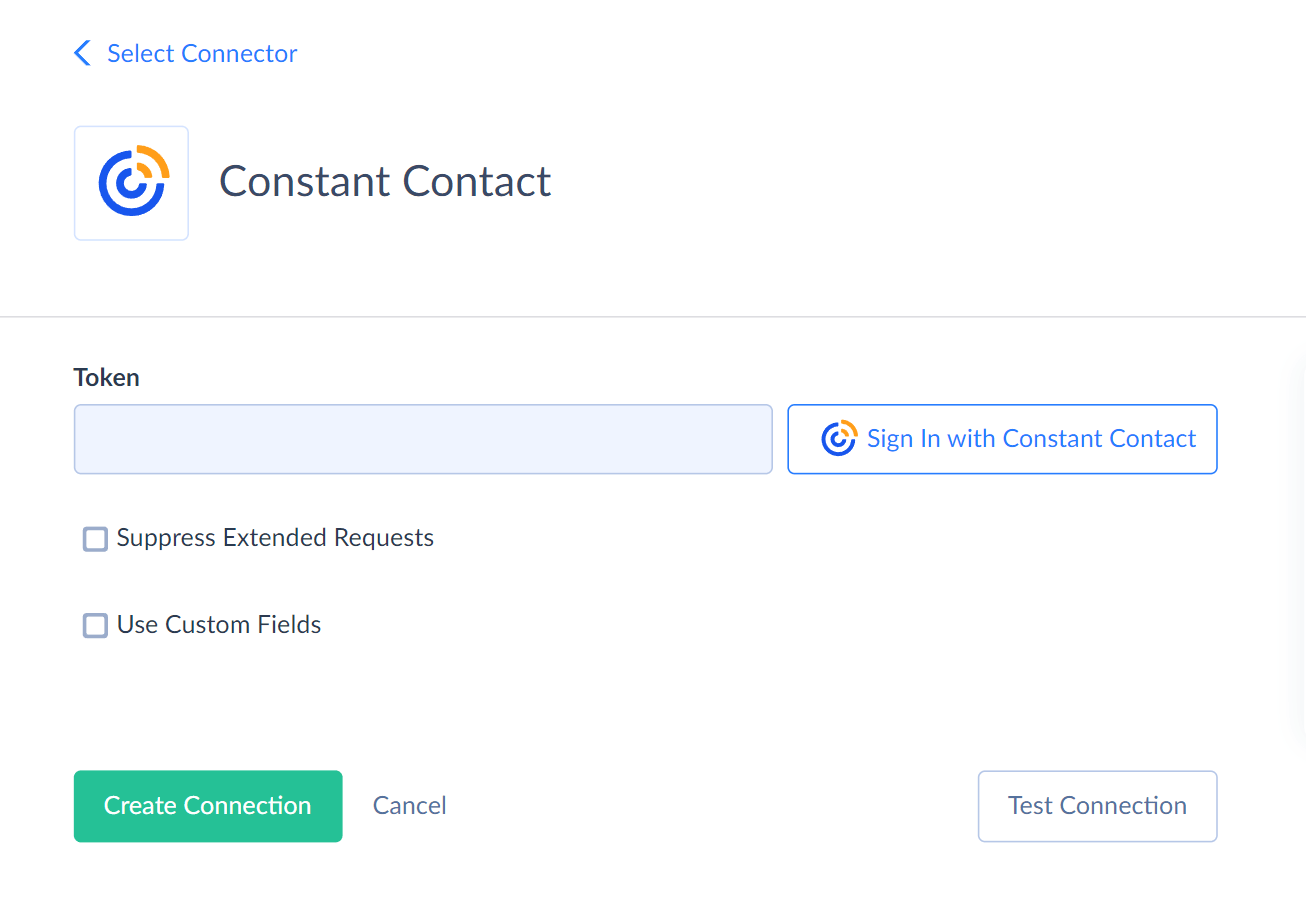Click the large Constant Contact logo tile
The width and height of the screenshot is (1306, 921).
coord(131,183)
